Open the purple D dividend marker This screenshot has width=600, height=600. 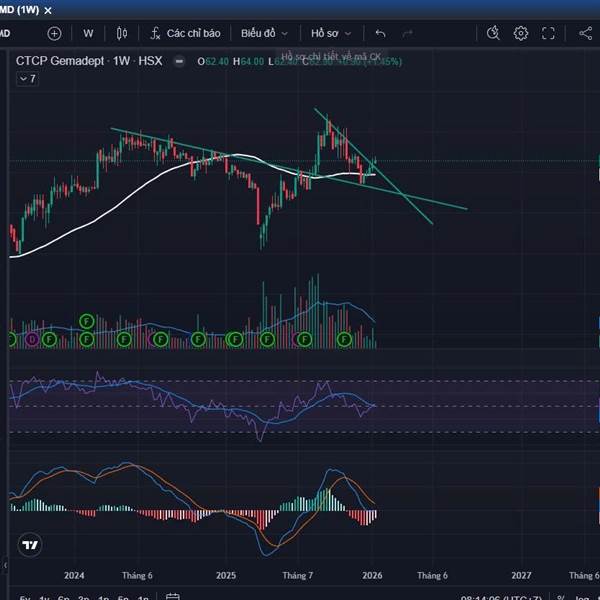32,339
